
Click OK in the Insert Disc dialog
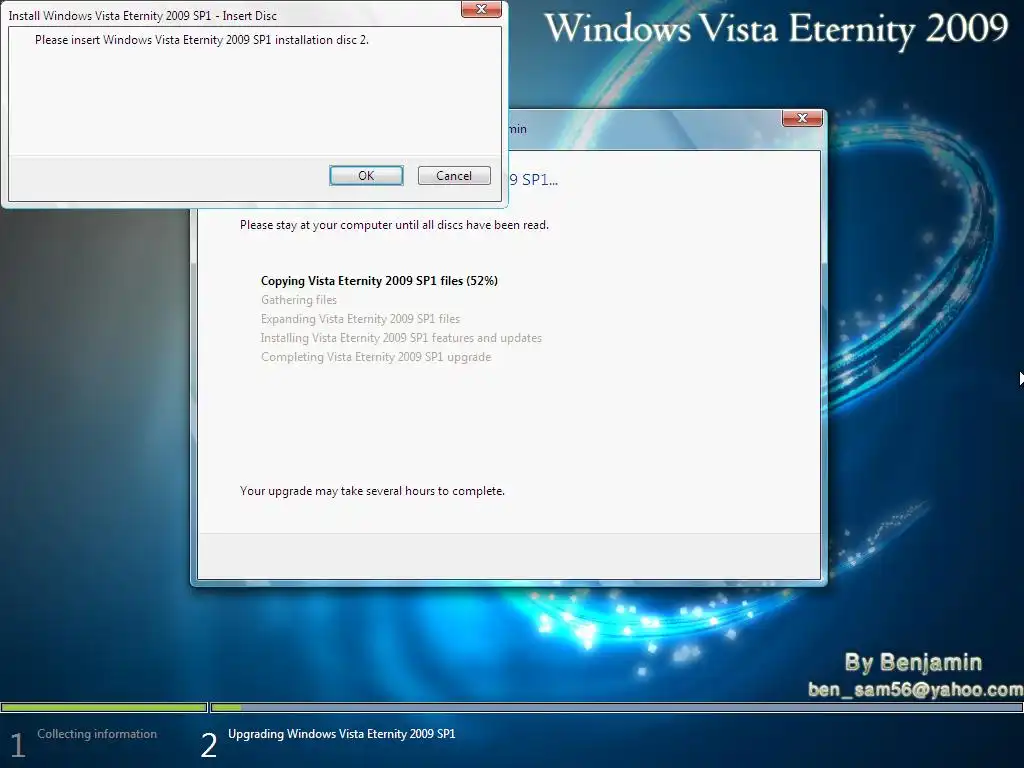pos(366,176)
